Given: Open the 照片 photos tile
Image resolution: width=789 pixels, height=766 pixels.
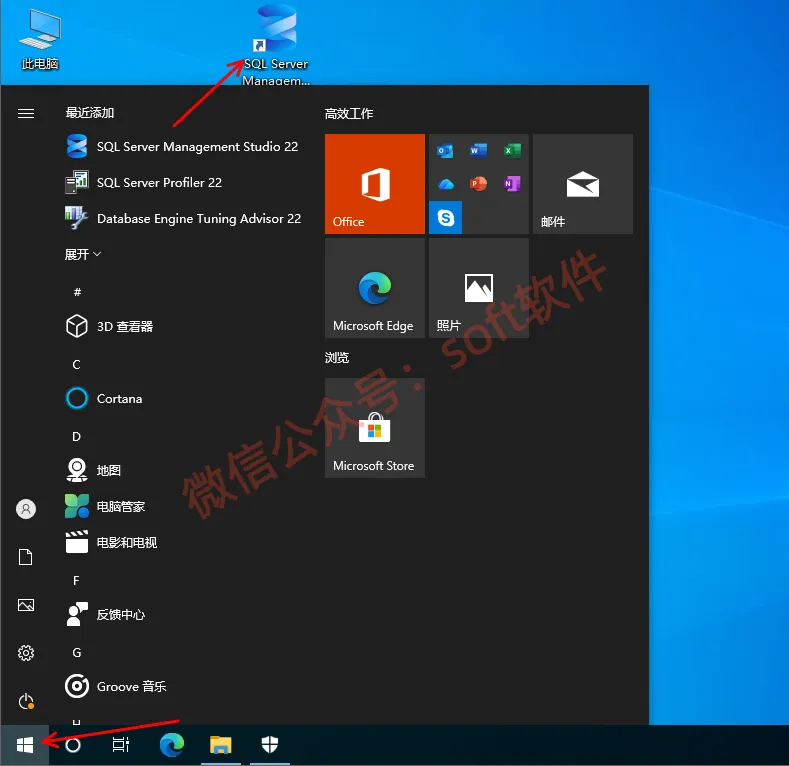Looking at the screenshot, I should point(479,288).
